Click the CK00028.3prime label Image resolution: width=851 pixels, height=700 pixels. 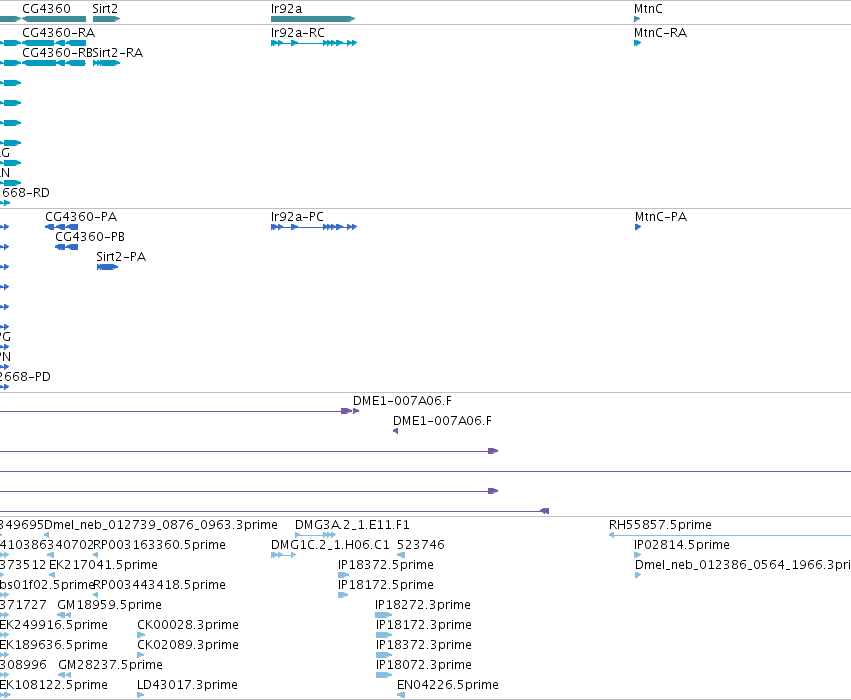(188, 625)
